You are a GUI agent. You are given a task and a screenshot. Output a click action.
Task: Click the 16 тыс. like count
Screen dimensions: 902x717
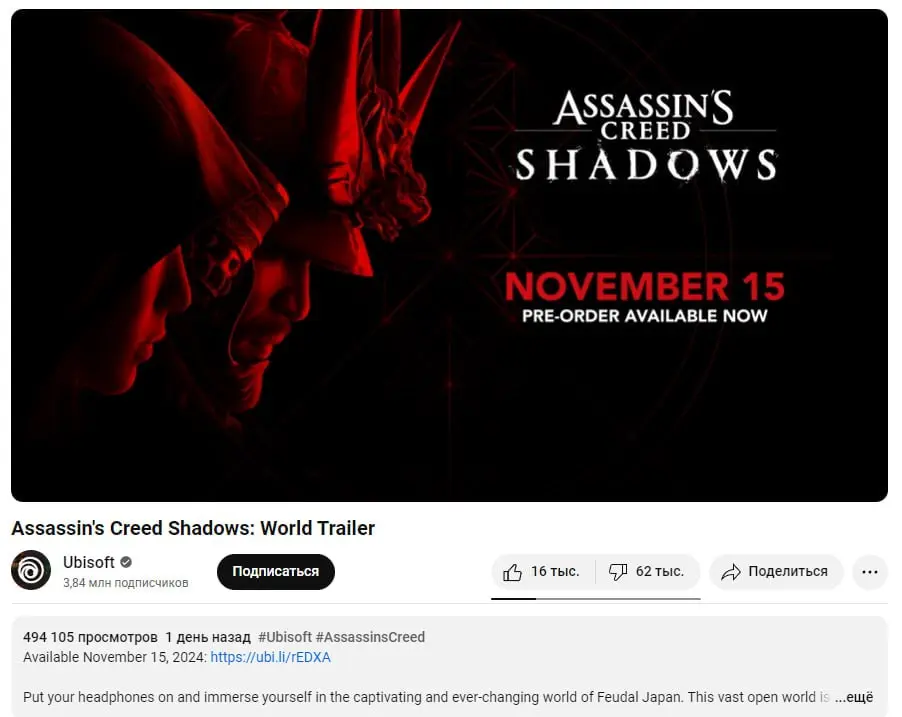(x=555, y=571)
